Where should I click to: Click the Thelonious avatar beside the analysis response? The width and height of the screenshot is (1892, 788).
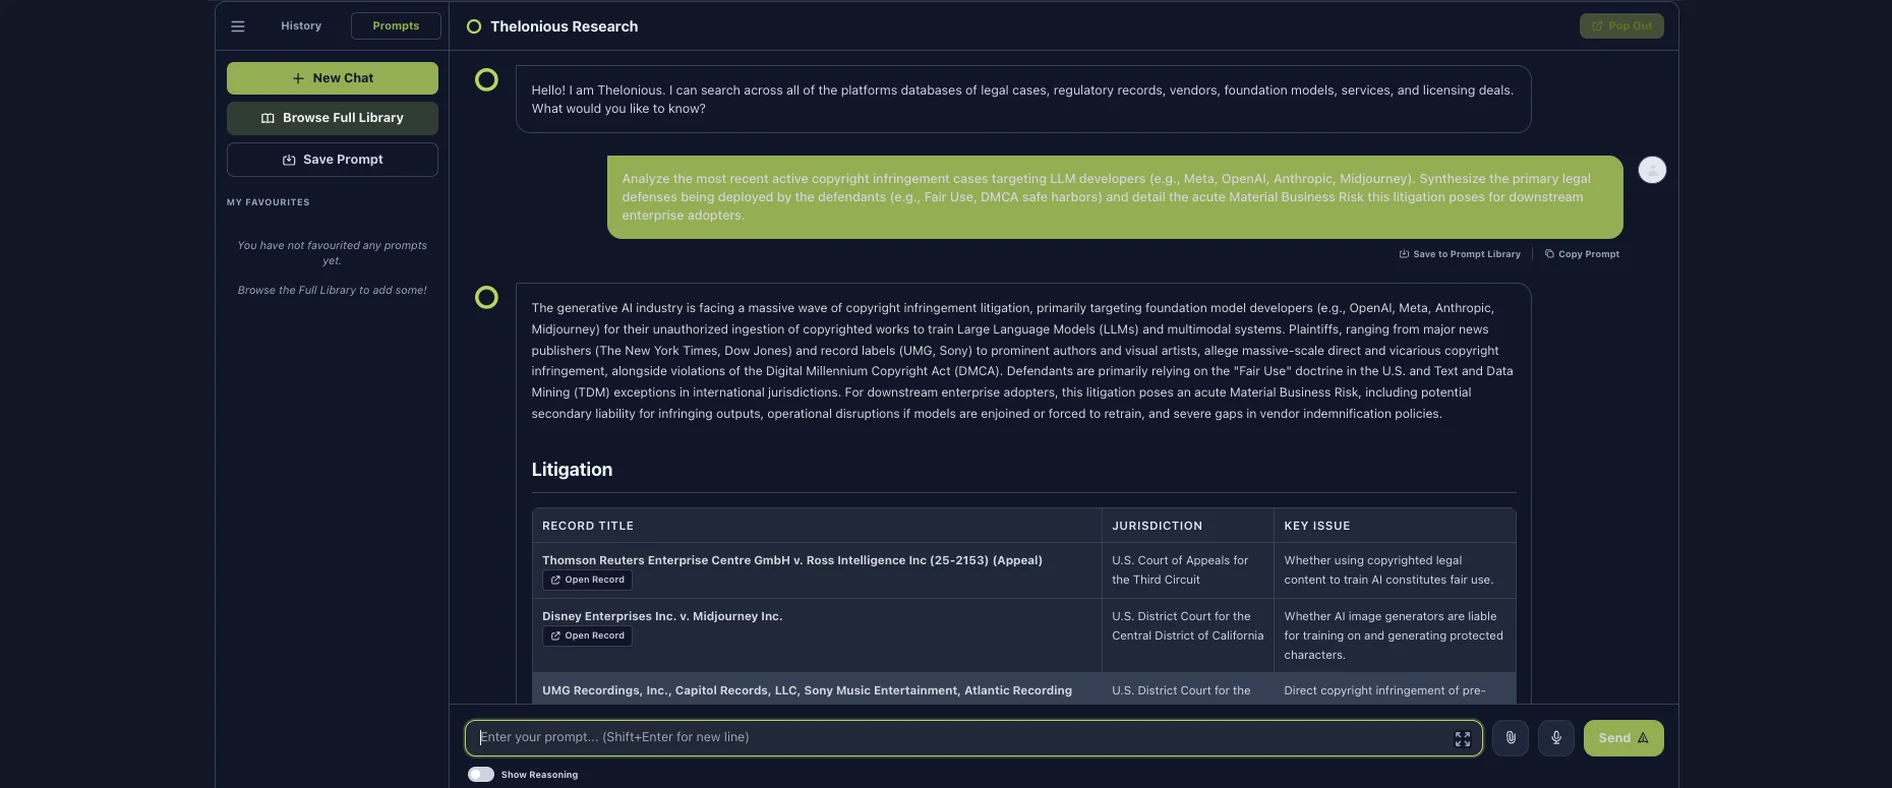[486, 297]
